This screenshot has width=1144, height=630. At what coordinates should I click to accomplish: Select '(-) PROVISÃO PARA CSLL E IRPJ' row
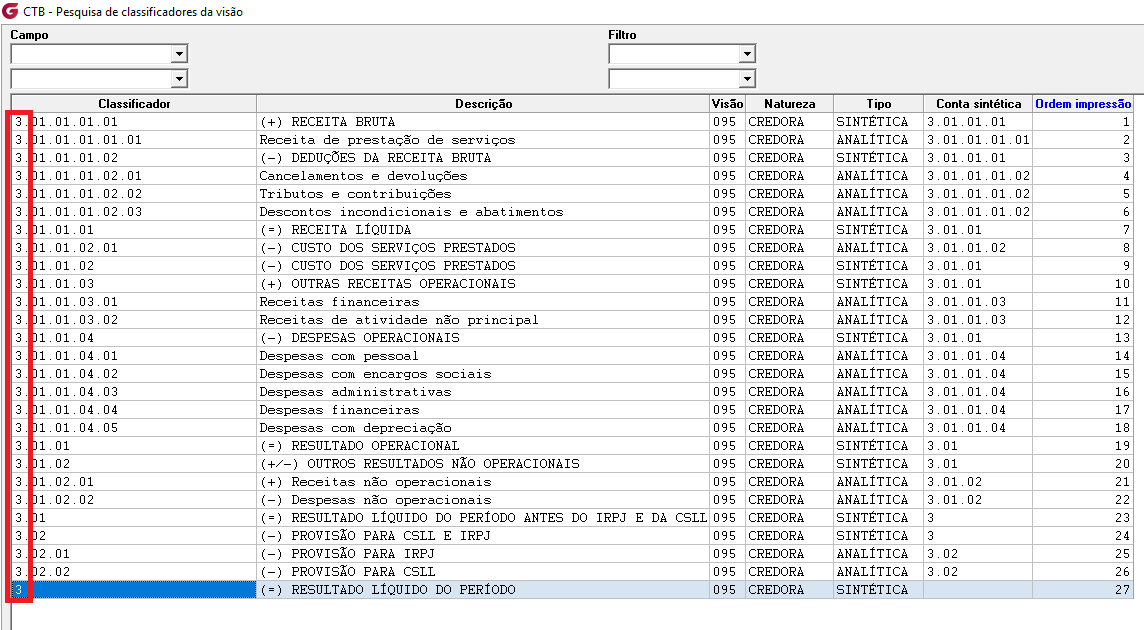[x=572, y=536]
